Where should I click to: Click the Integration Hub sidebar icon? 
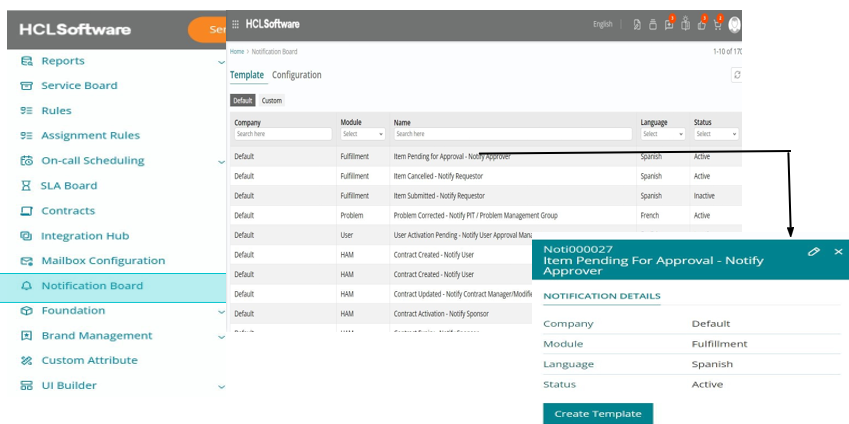[27, 236]
